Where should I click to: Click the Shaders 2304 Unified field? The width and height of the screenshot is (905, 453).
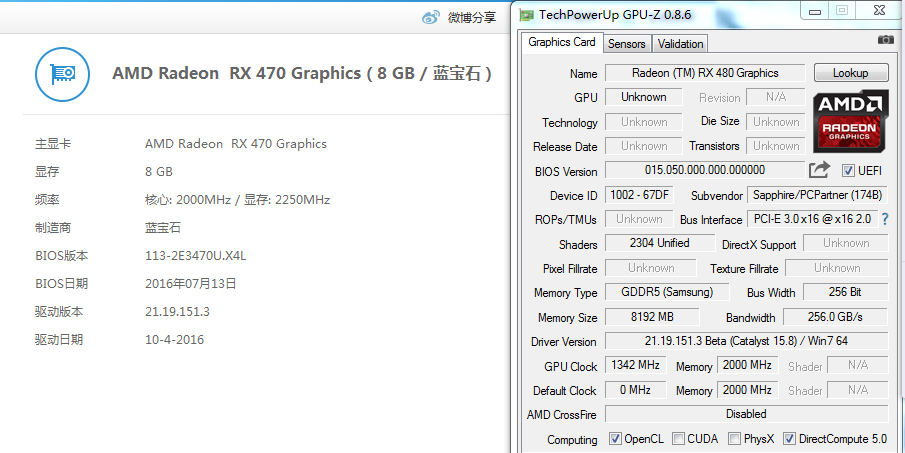point(660,243)
